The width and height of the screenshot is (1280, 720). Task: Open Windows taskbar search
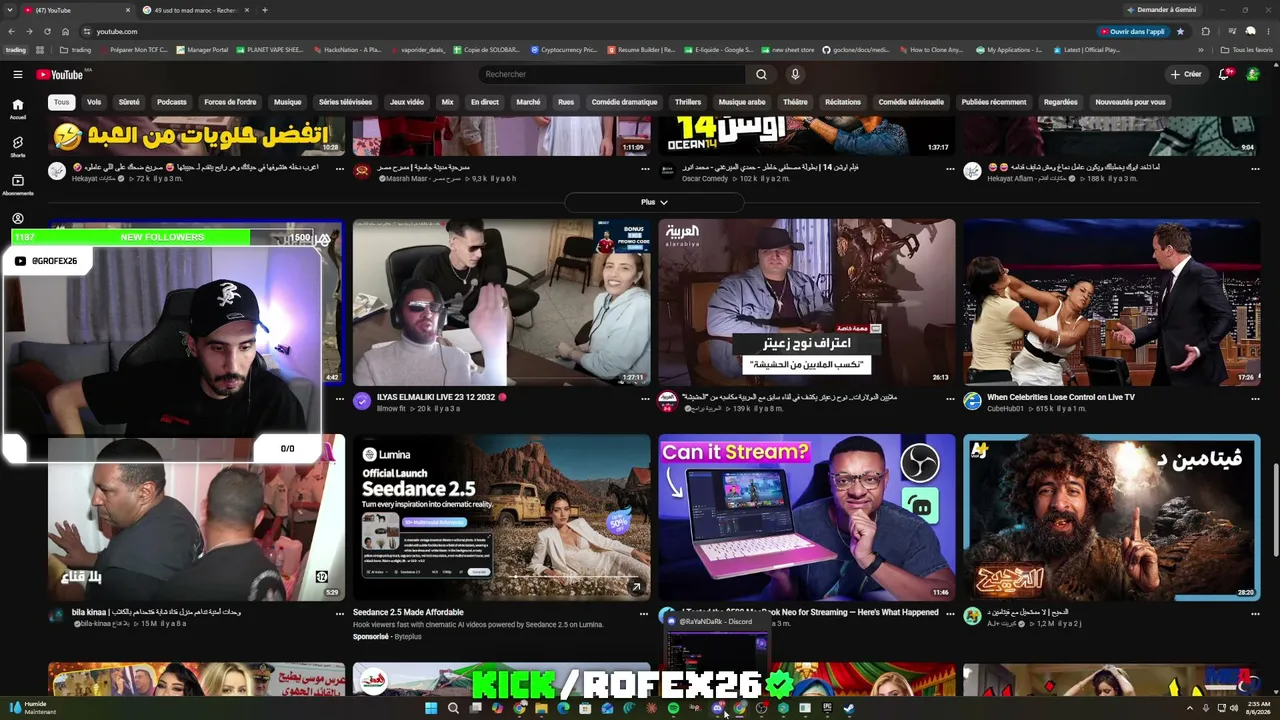point(453,708)
